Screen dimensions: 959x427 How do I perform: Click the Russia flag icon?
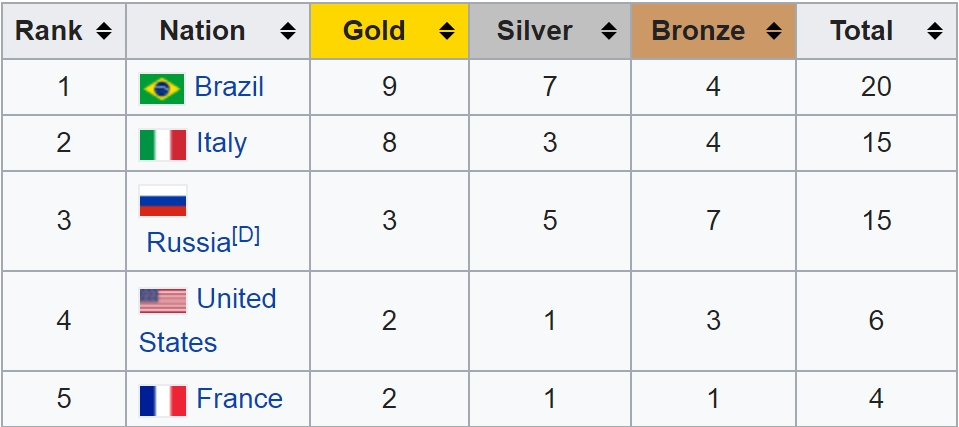[x=163, y=201]
